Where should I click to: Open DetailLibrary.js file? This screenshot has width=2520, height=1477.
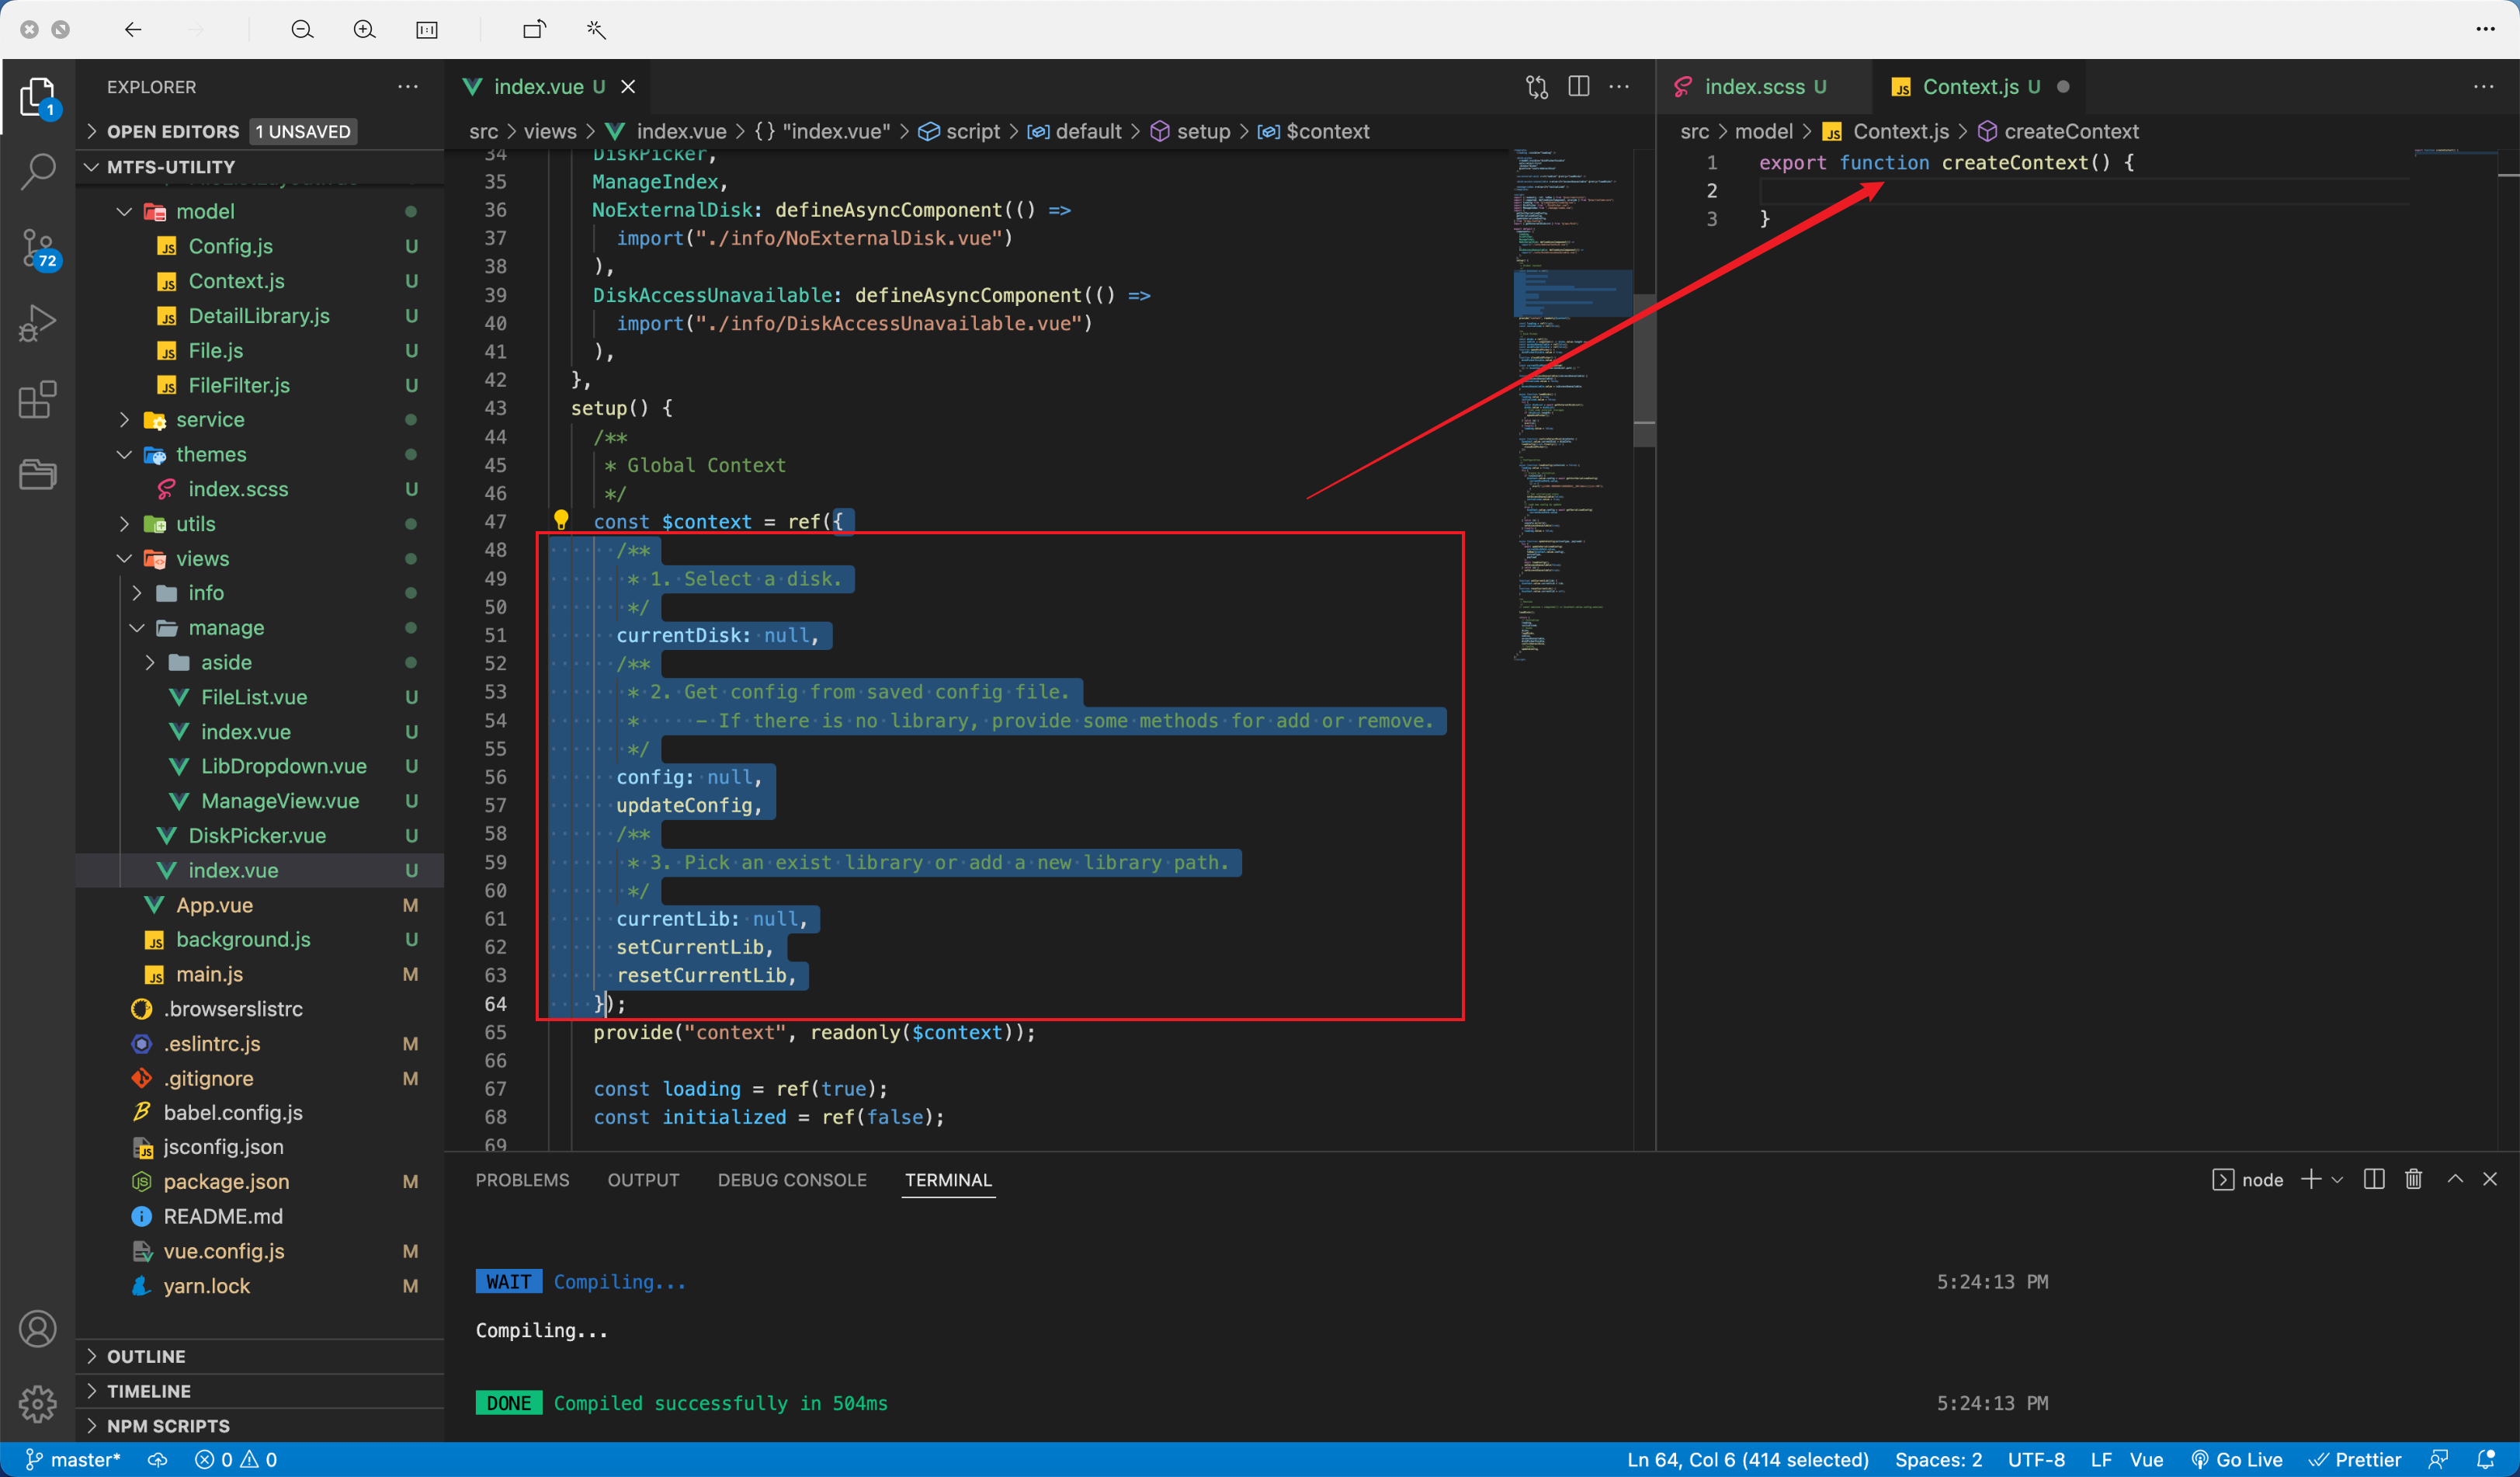pyautogui.click(x=260, y=316)
